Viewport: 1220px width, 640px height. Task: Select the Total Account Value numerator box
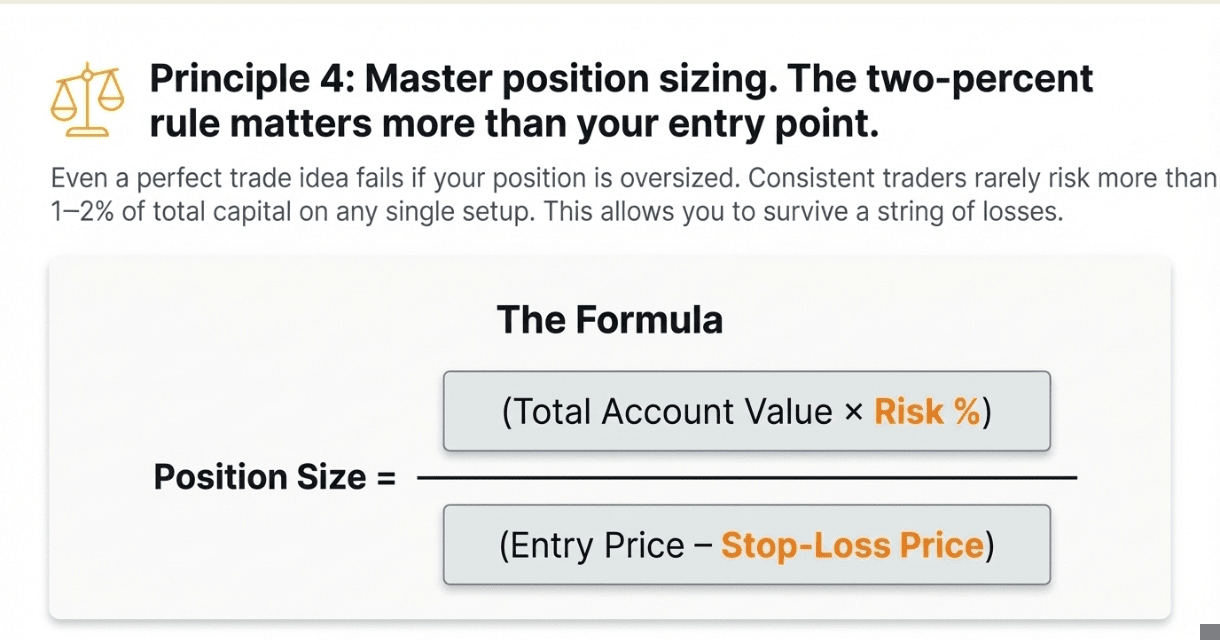click(746, 411)
